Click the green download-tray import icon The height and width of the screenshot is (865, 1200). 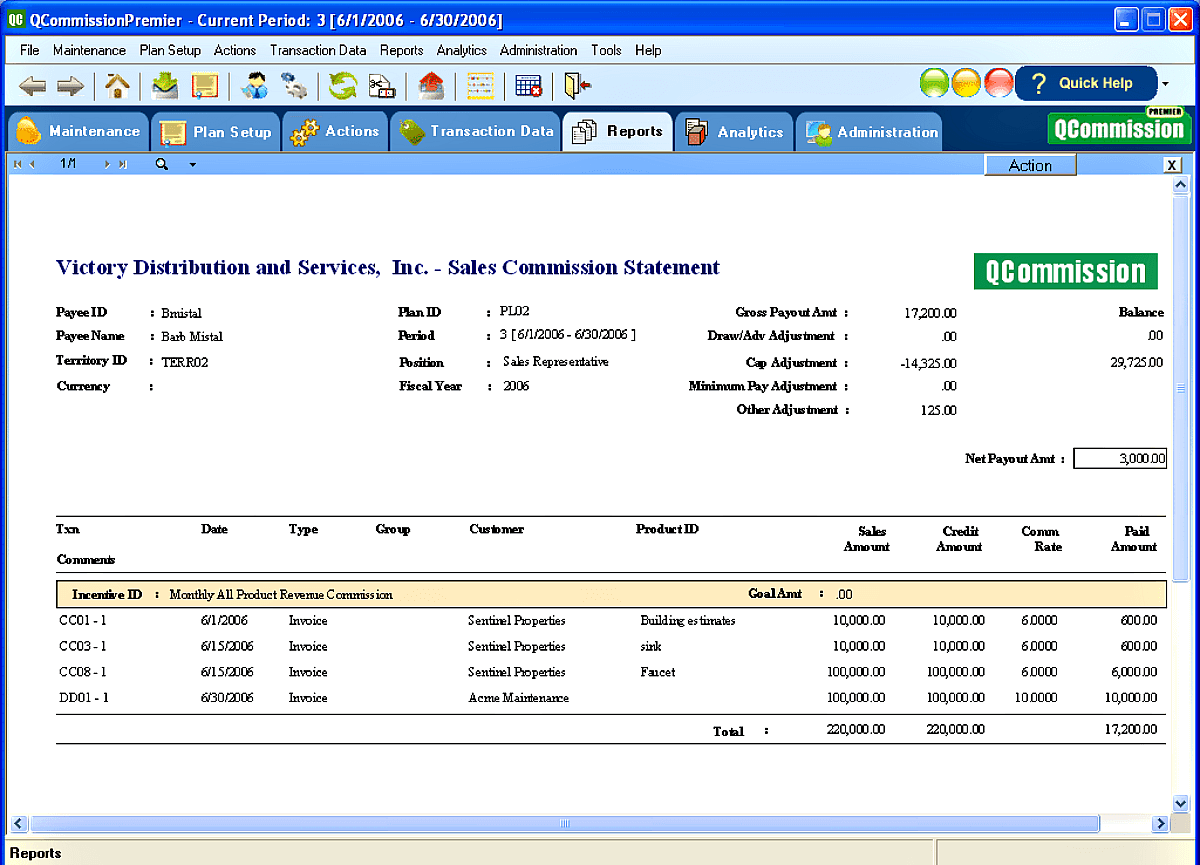[165, 86]
